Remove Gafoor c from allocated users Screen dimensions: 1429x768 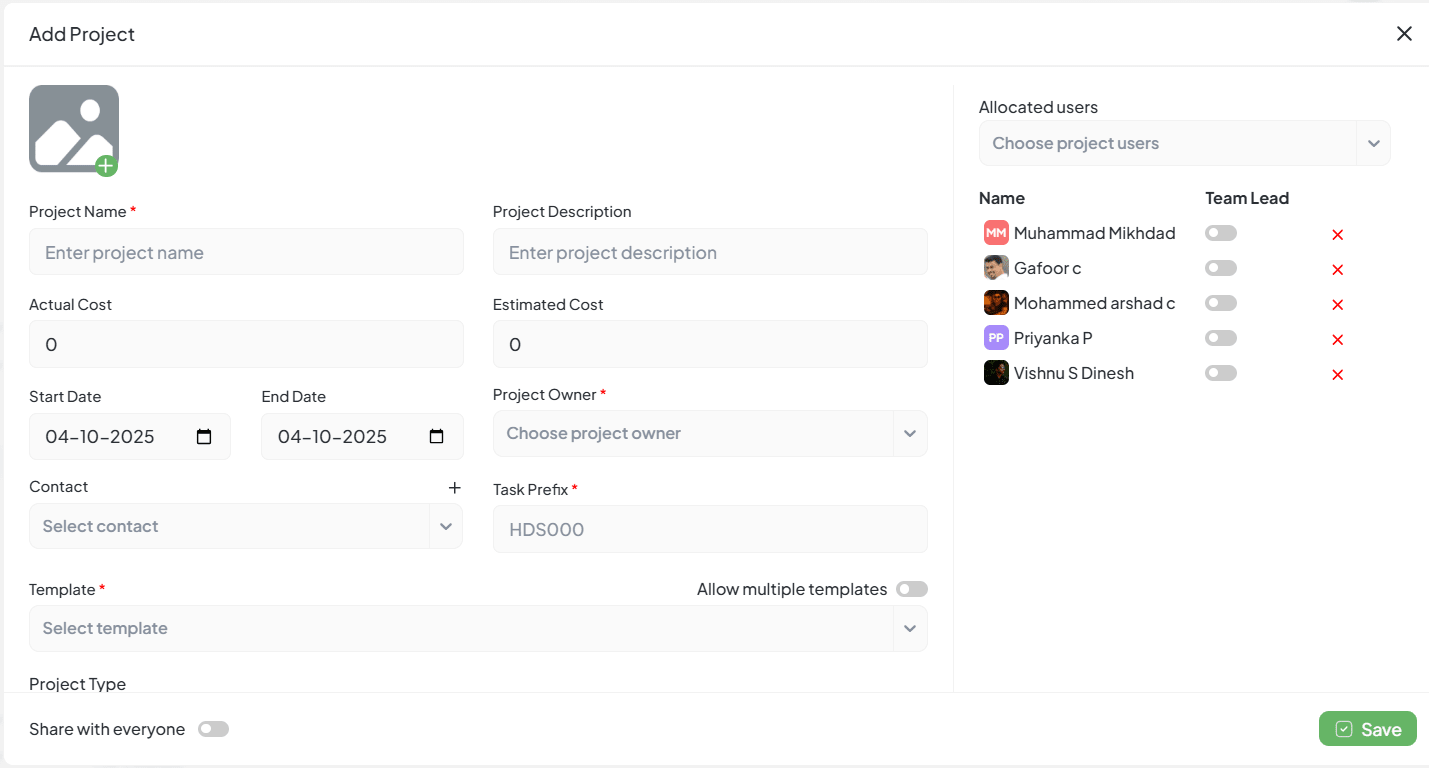(1337, 270)
